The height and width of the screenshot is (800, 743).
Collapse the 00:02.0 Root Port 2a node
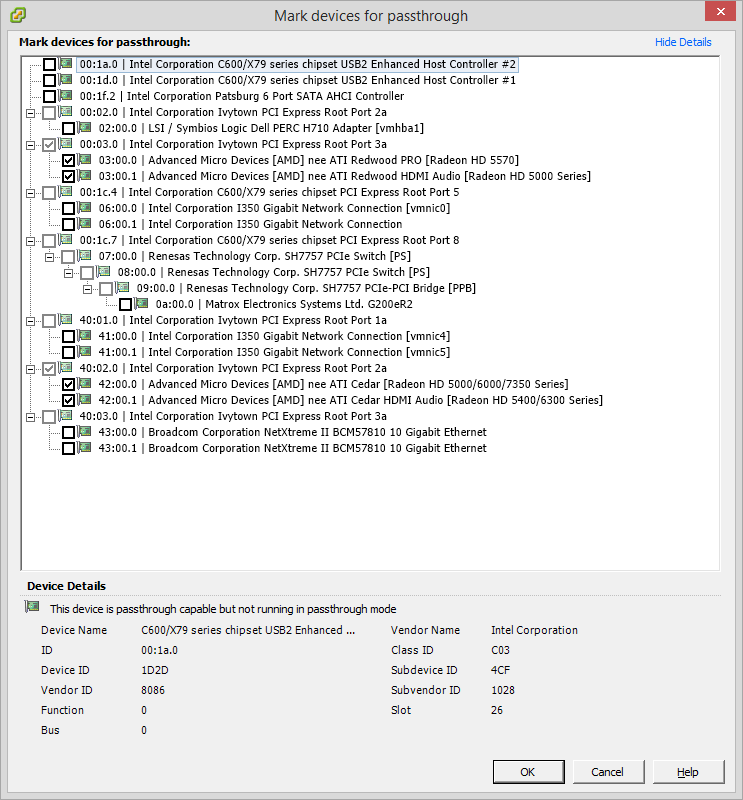[30, 113]
